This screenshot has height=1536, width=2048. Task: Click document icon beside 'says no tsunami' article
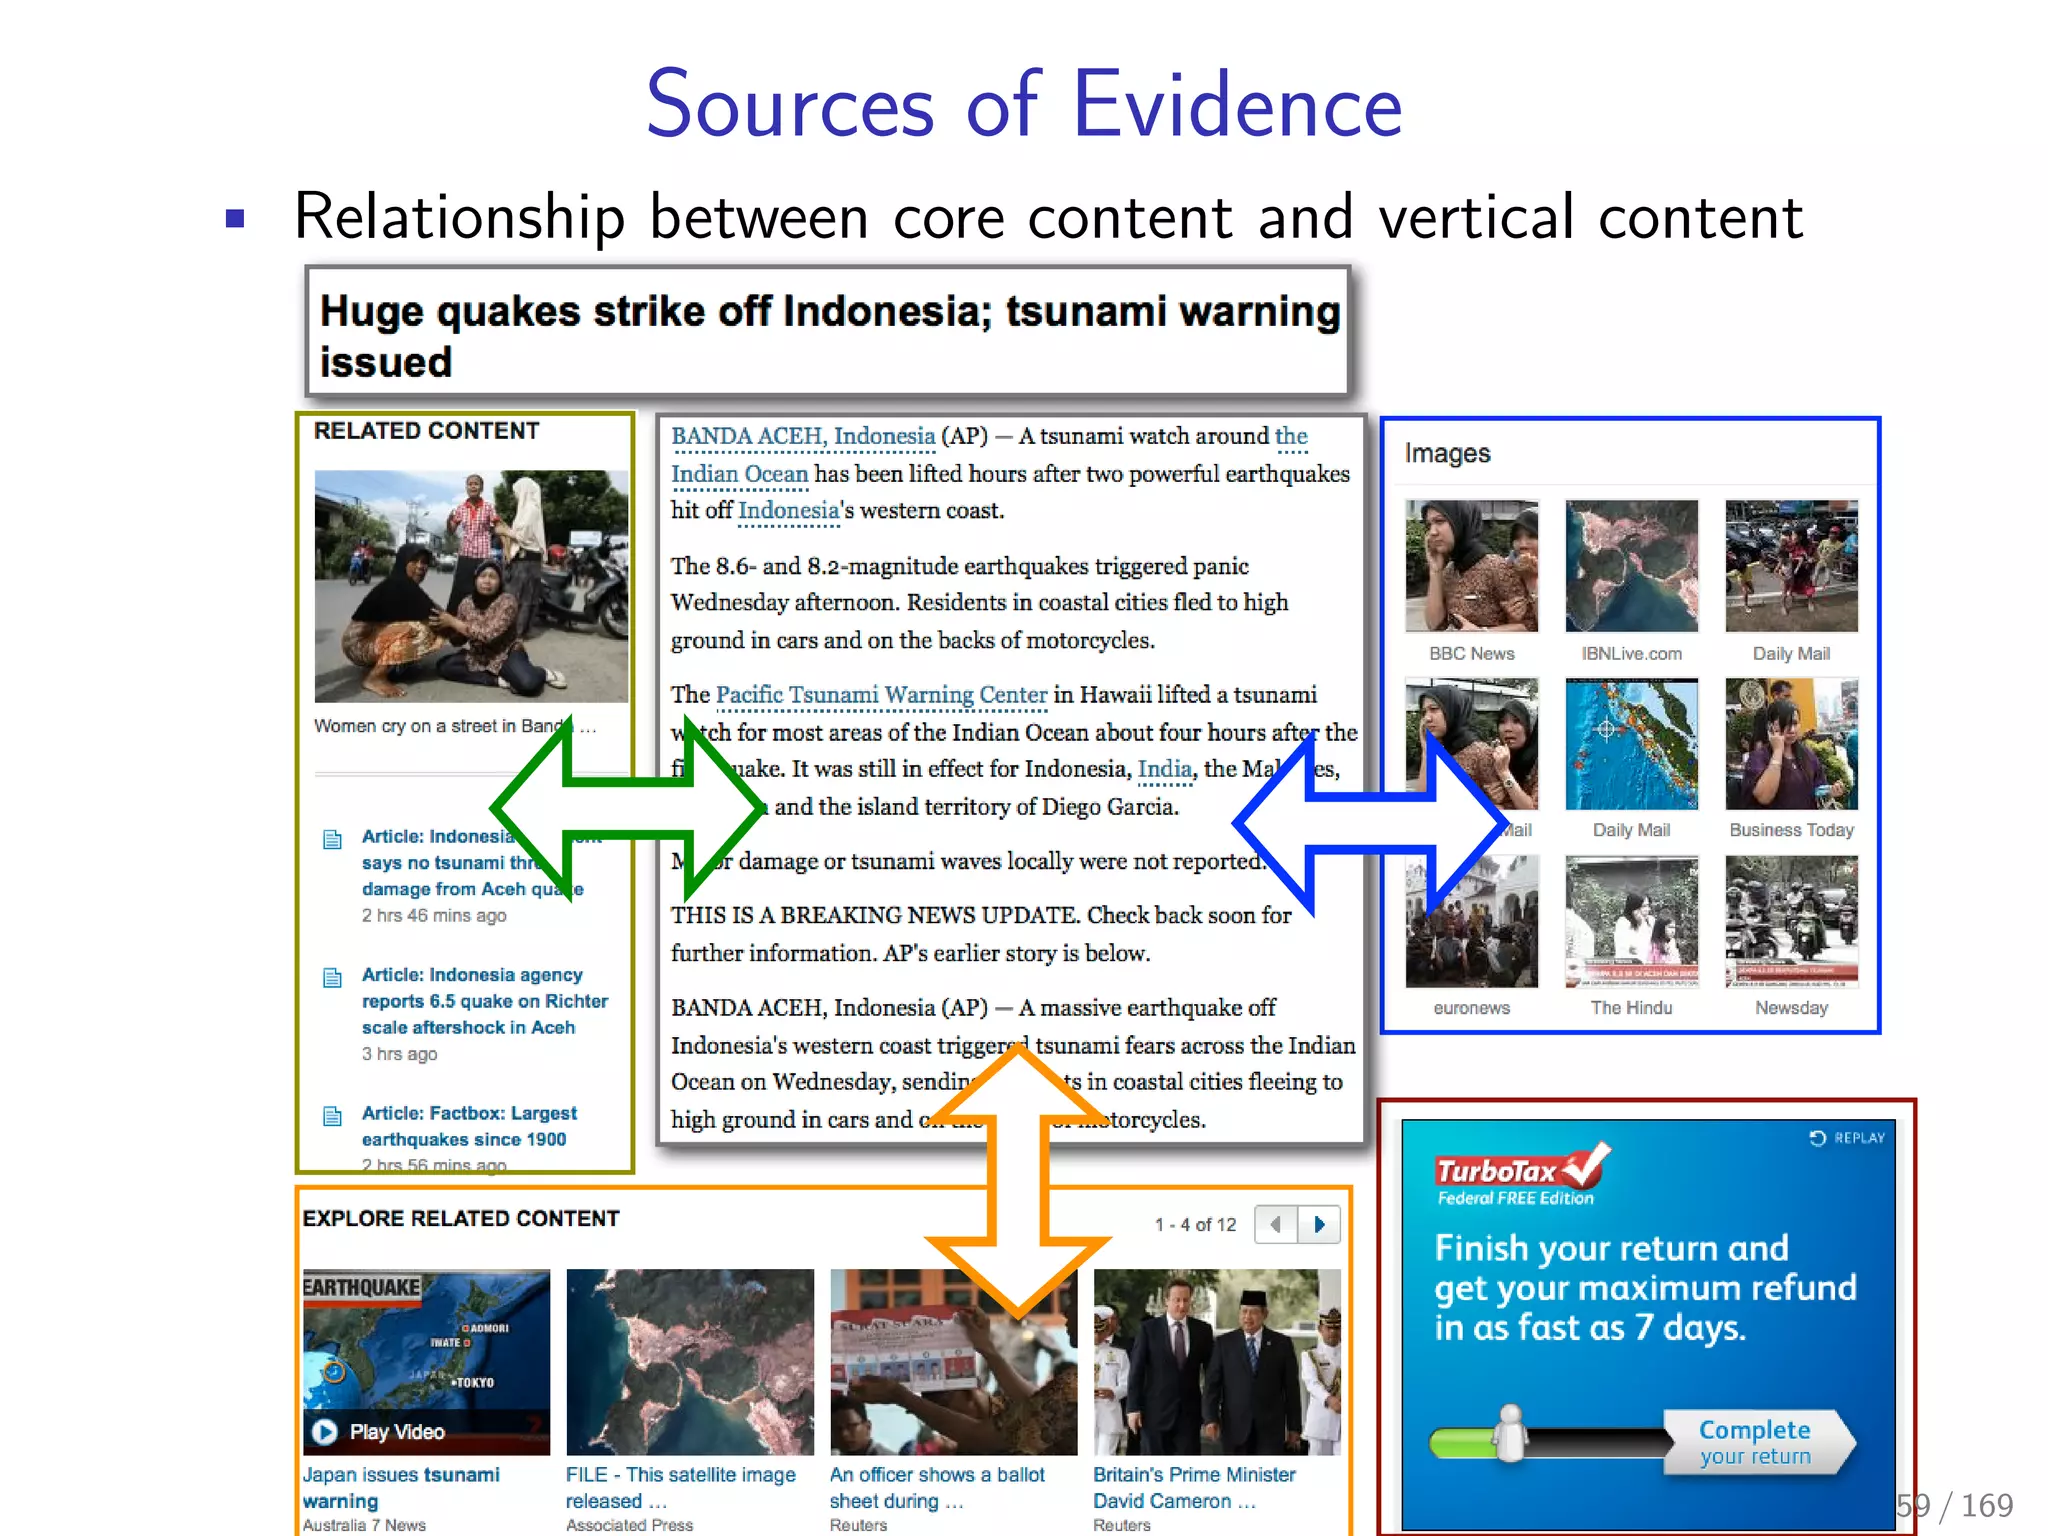pos(333,839)
